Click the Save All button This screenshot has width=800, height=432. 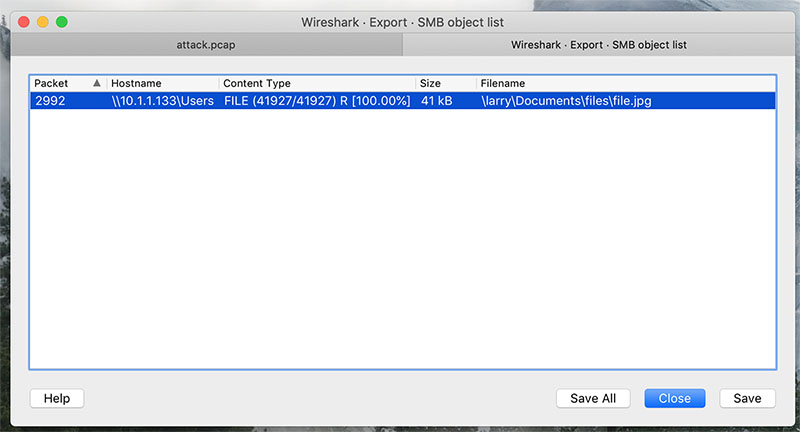(593, 398)
